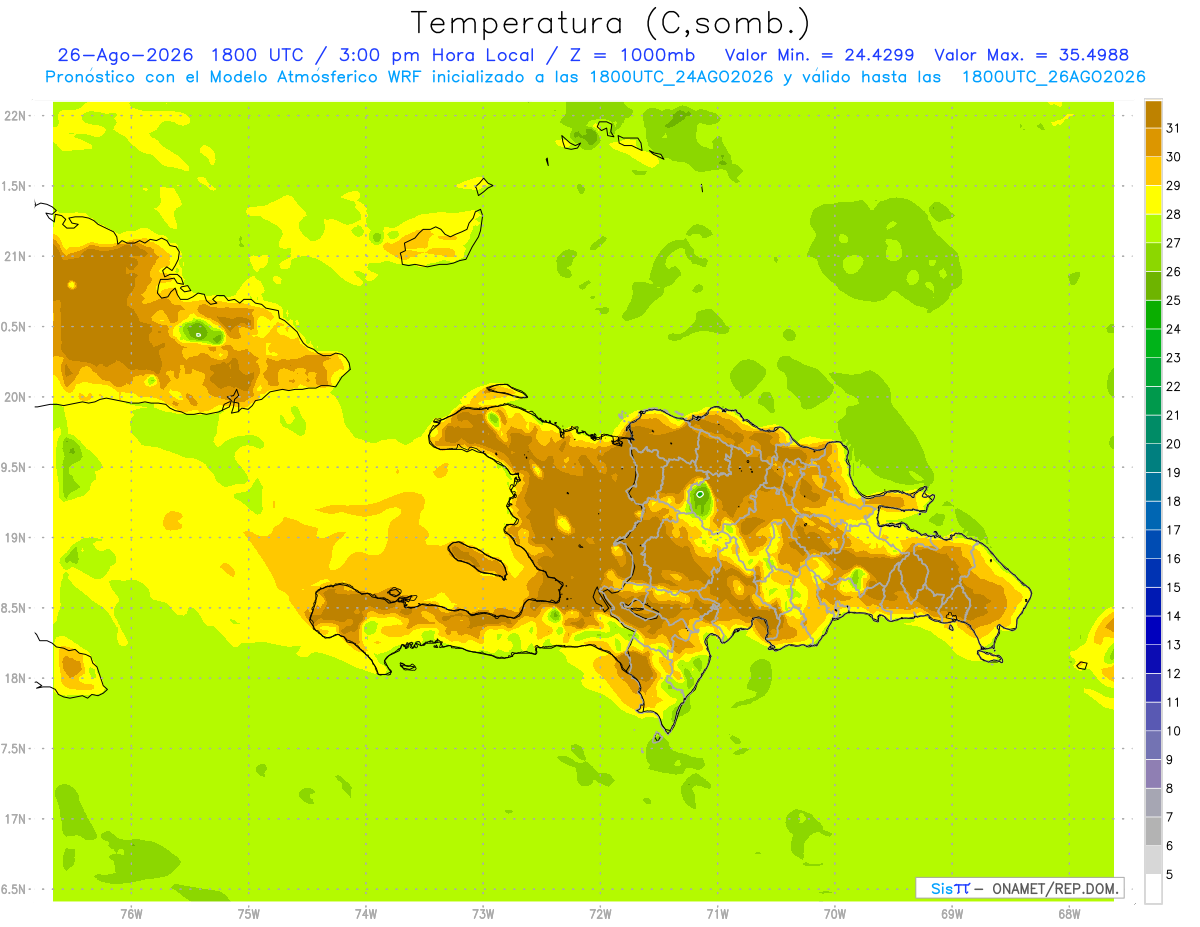Click the title 'Temperatura (C,somb.)'
The image size is (1200, 927).
(x=611, y=23)
